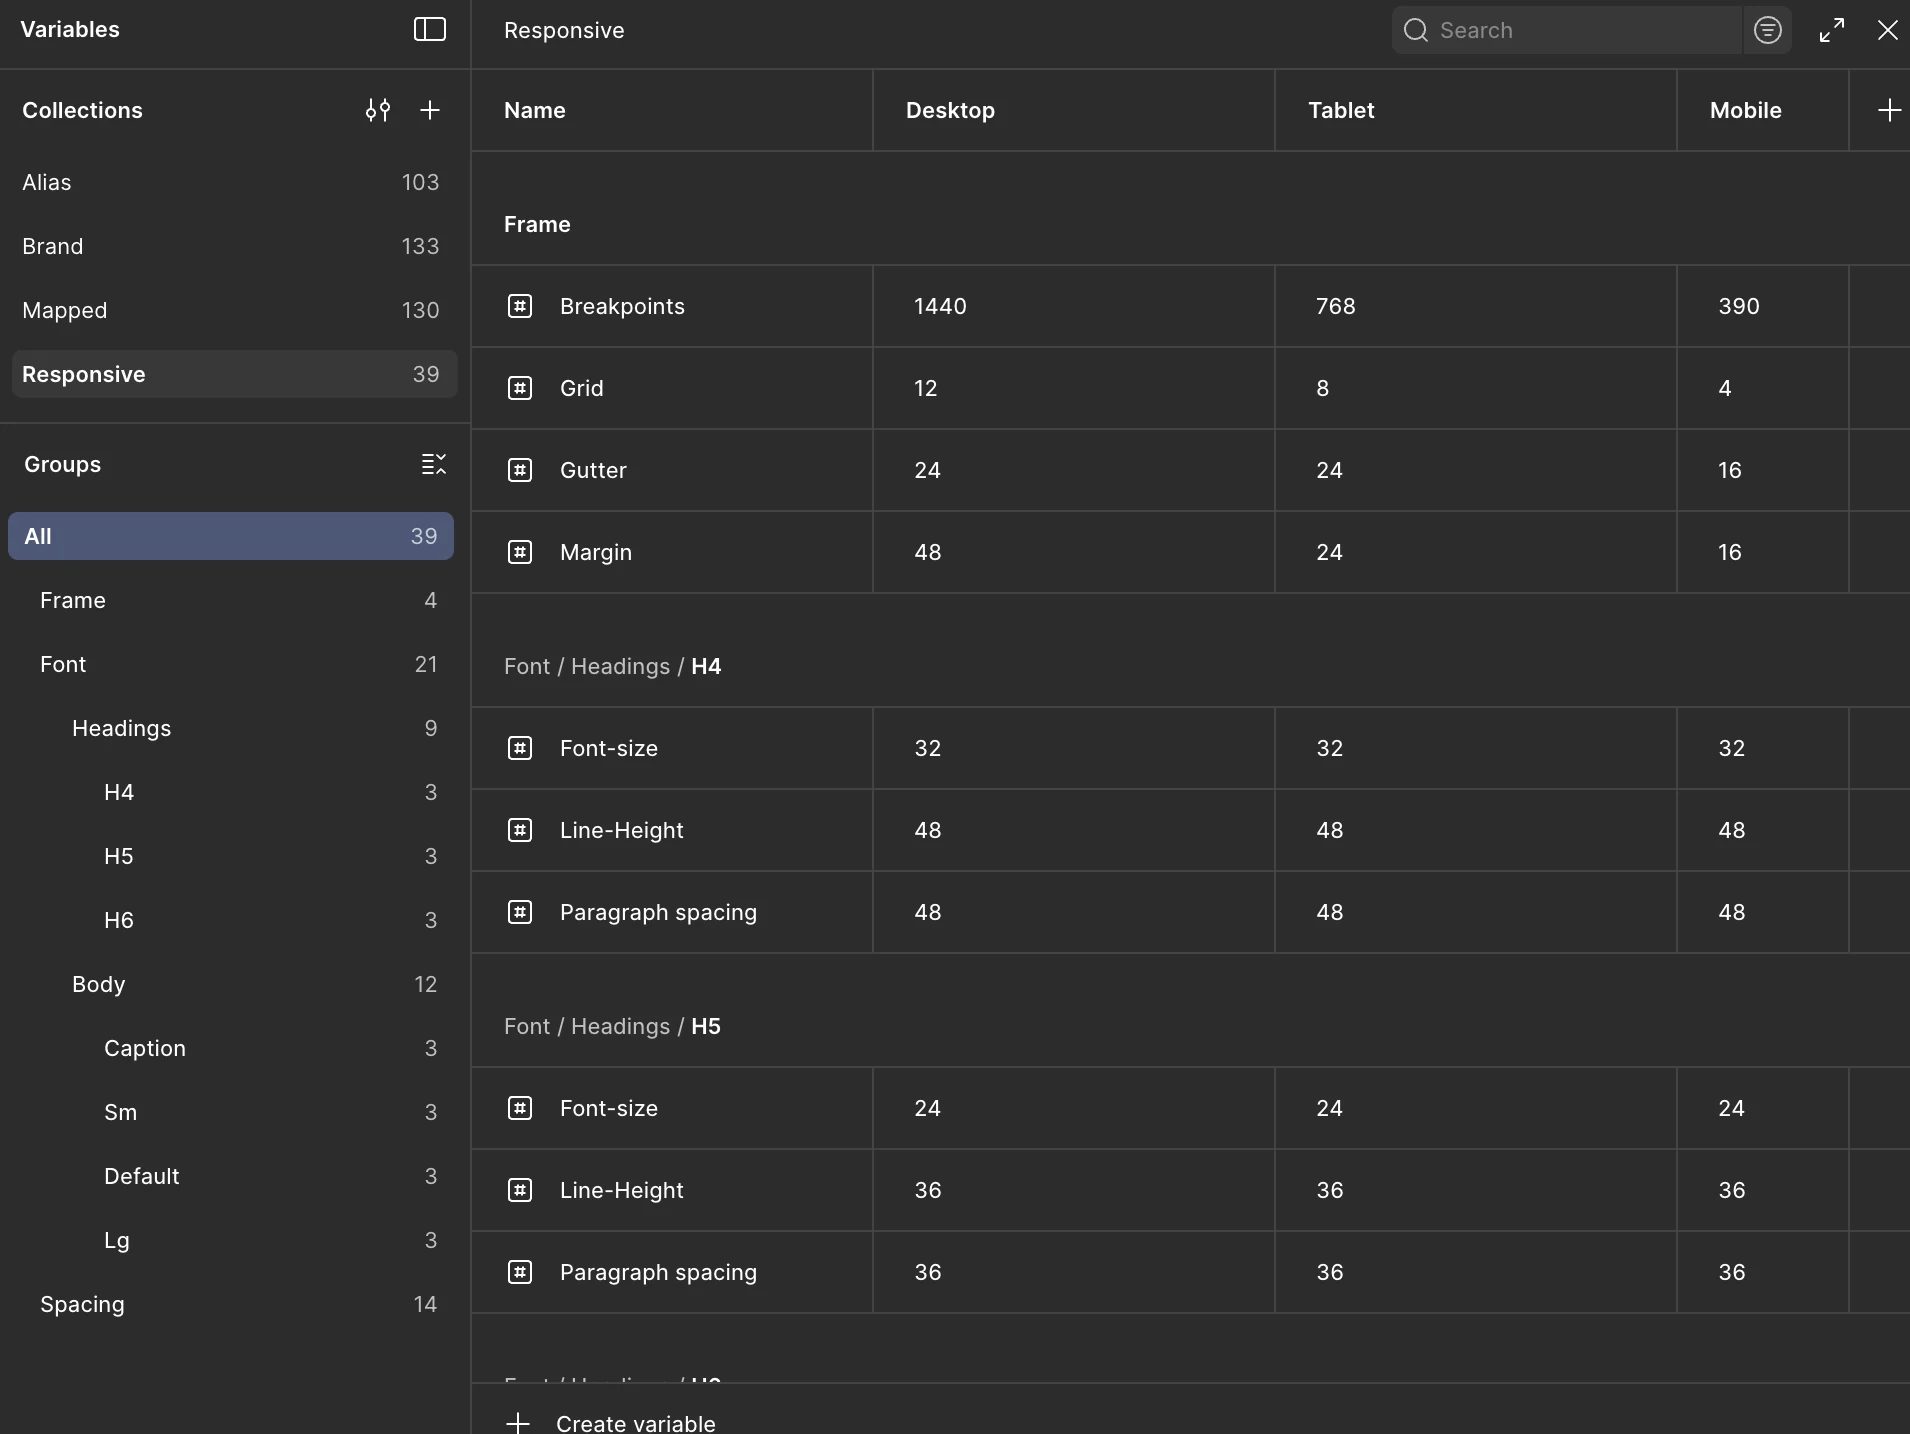Screen dimensions: 1910x1434
Task: Toggle the sidebar panel icon
Action: (430, 29)
